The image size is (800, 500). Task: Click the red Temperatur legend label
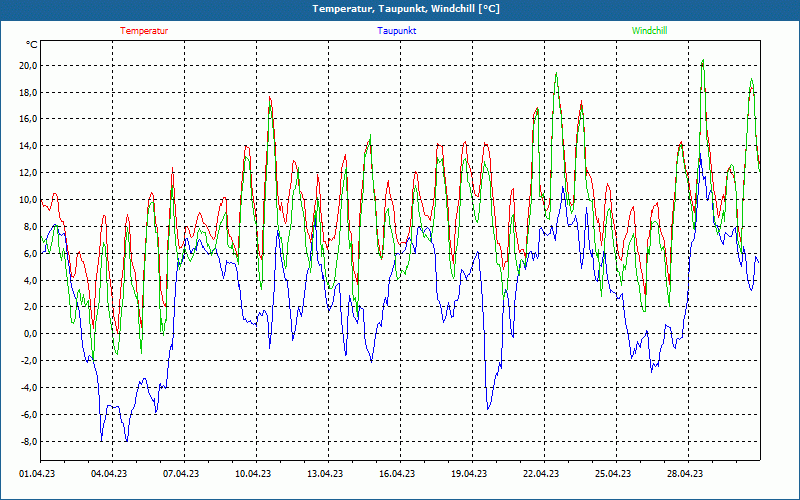point(144,31)
